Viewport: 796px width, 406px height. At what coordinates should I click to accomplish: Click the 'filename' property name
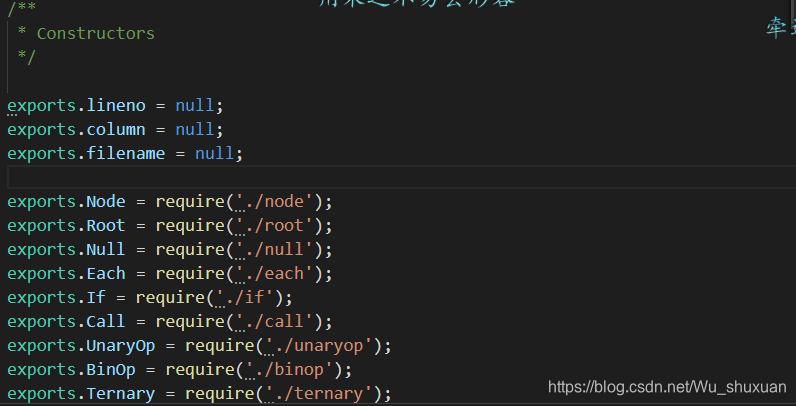125,153
